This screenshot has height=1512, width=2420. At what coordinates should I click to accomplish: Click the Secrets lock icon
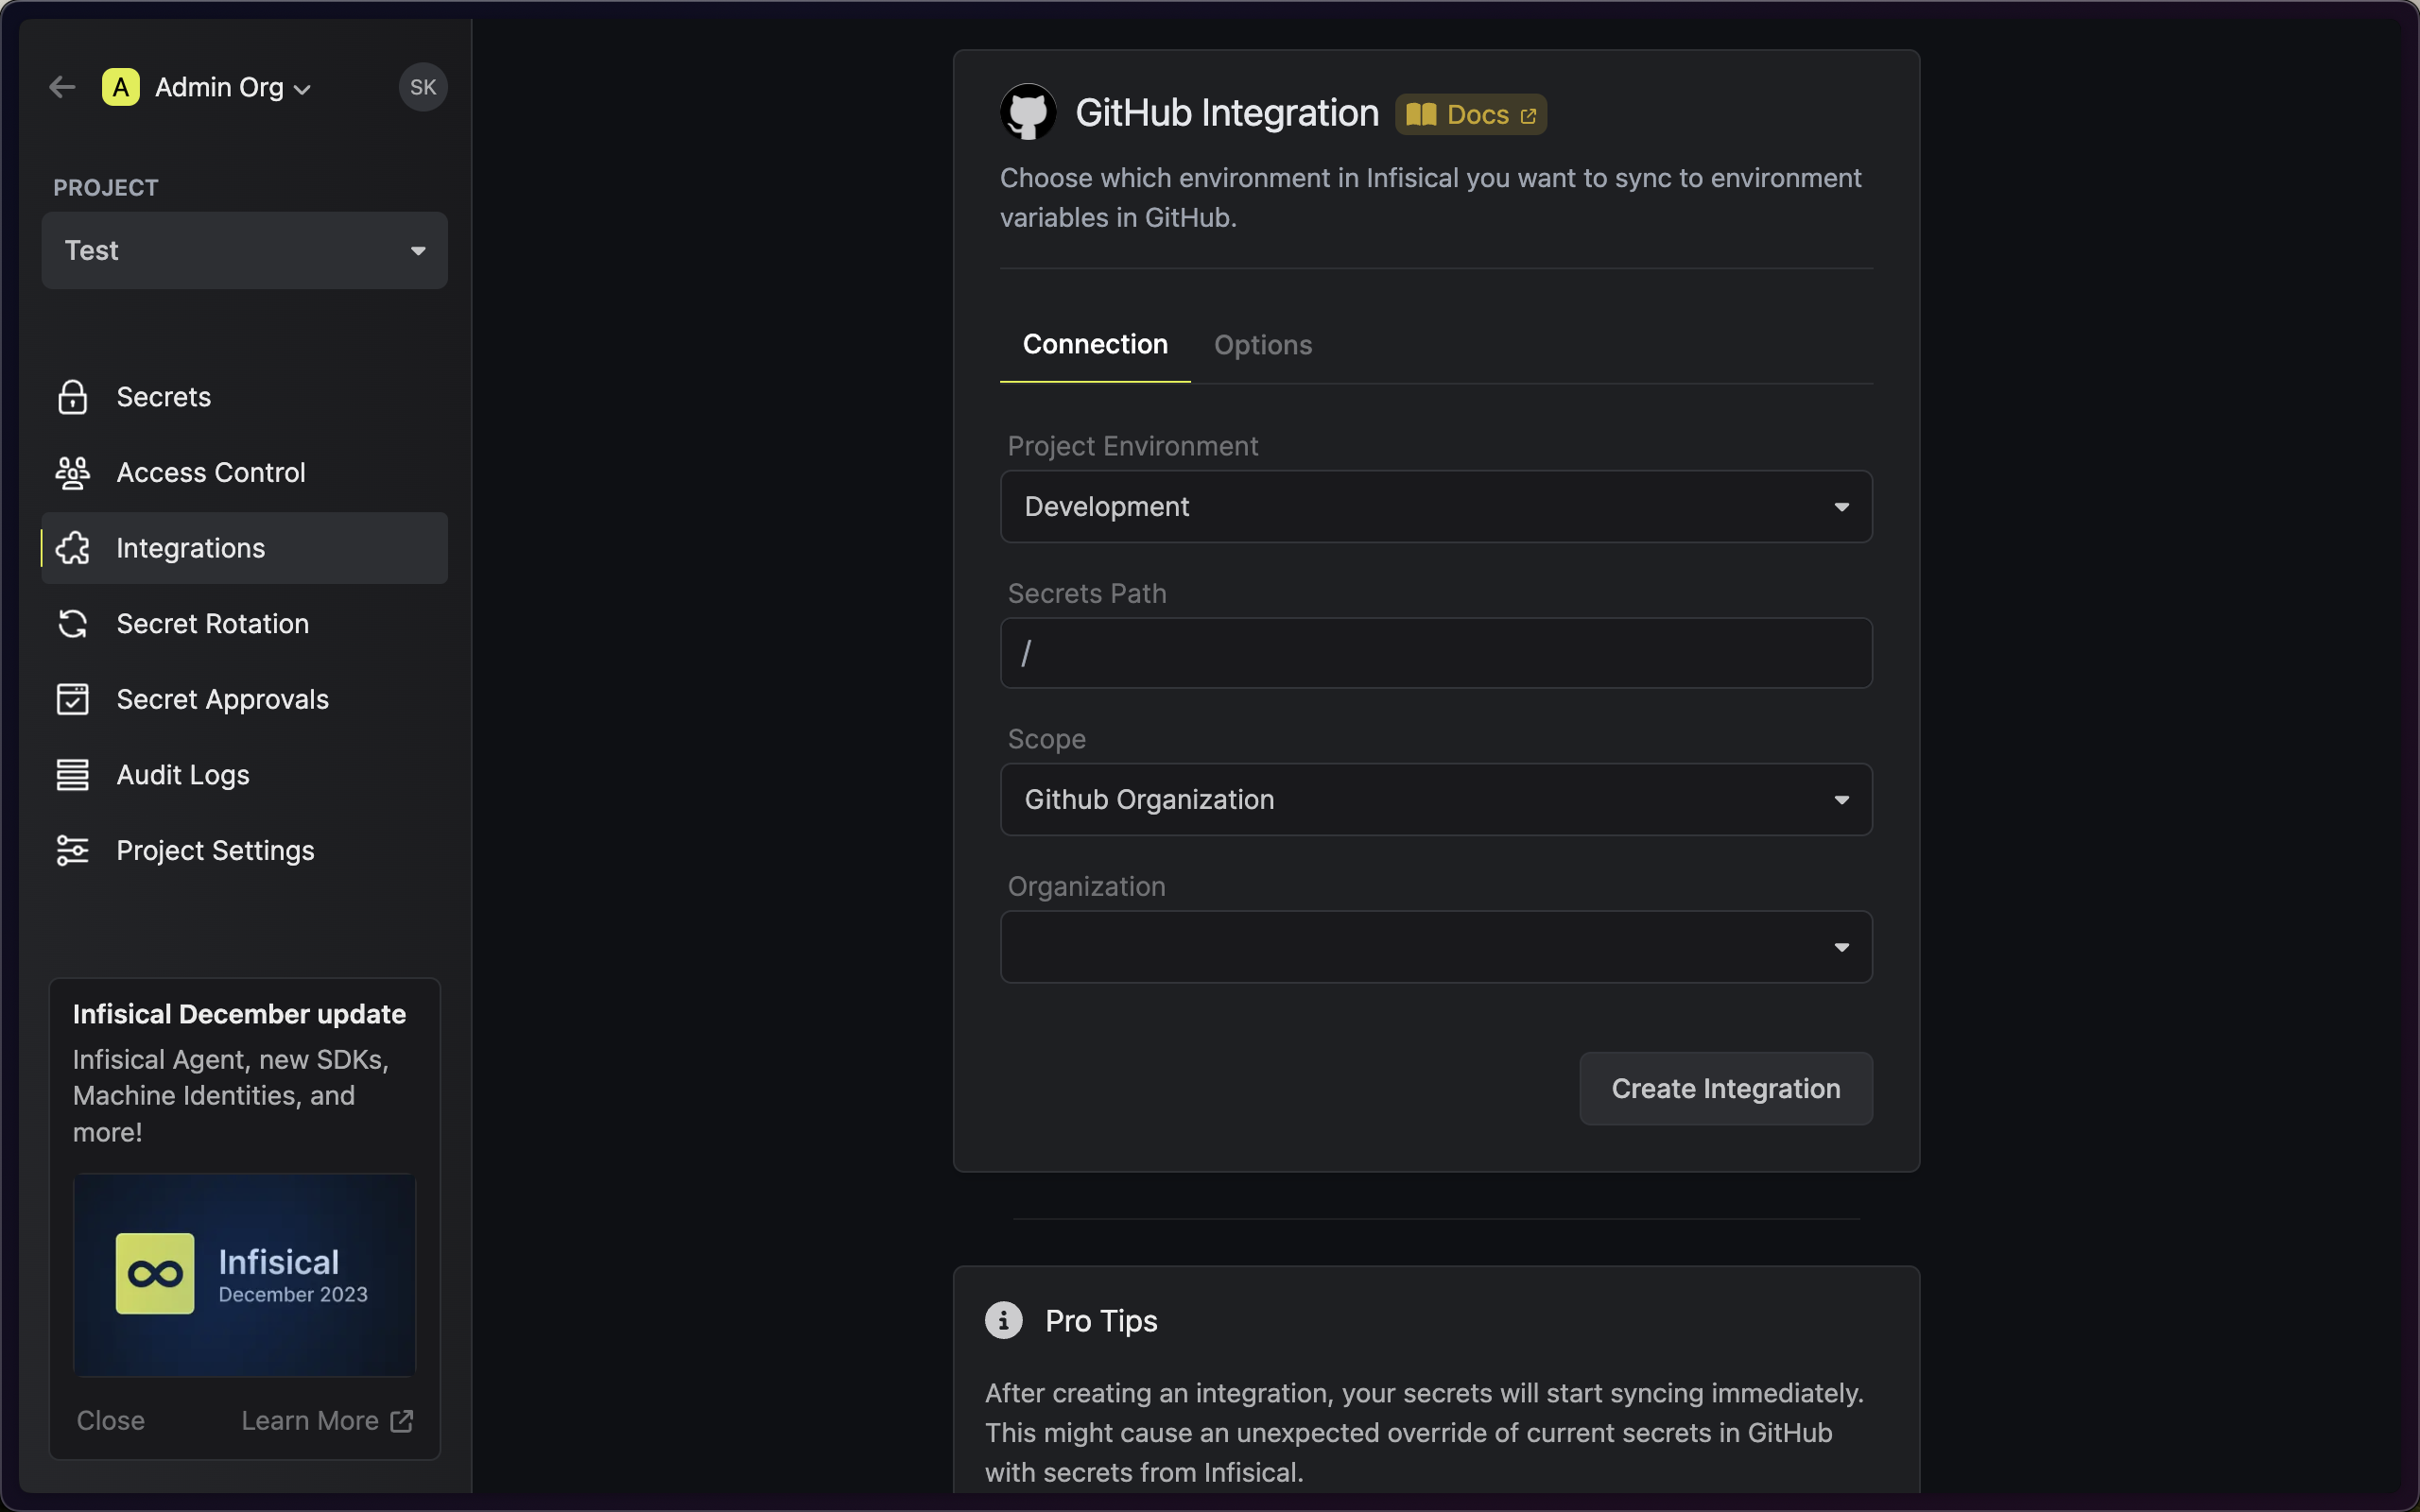point(72,397)
